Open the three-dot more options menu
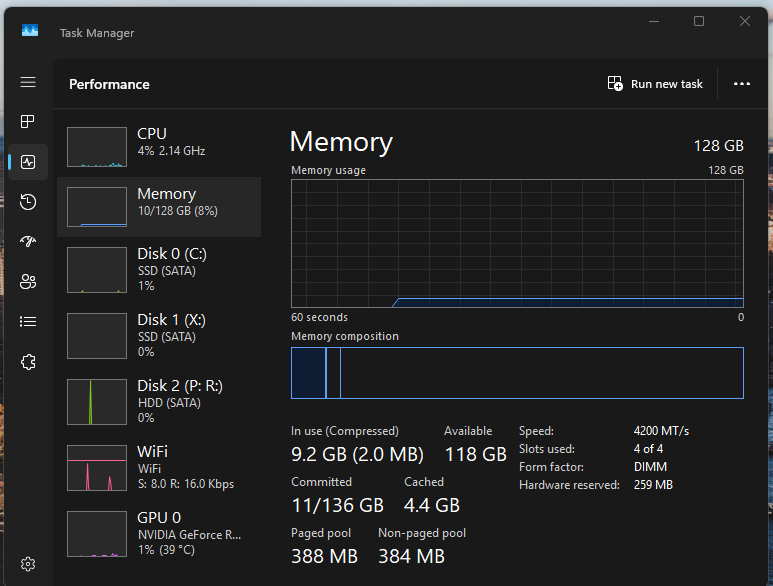Screen dimensions: 773x586 741,84
